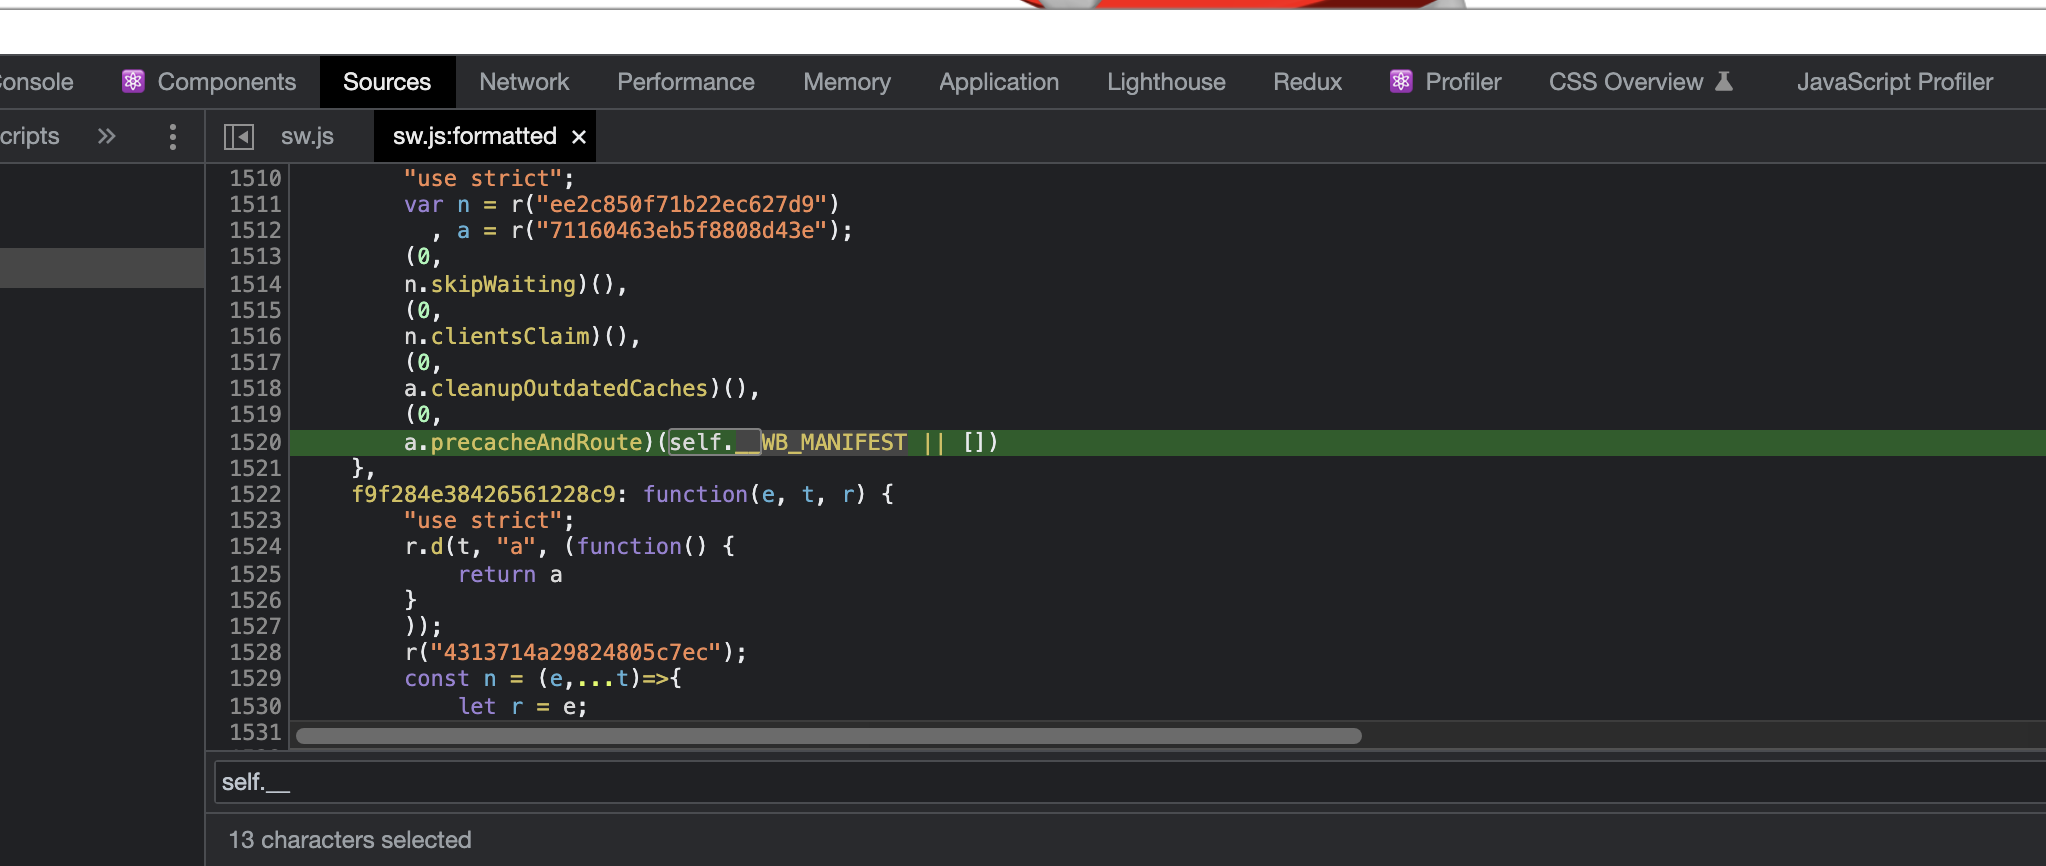The height and width of the screenshot is (866, 2046).
Task: Click the horizontal scrollbar under the code
Action: coord(828,736)
